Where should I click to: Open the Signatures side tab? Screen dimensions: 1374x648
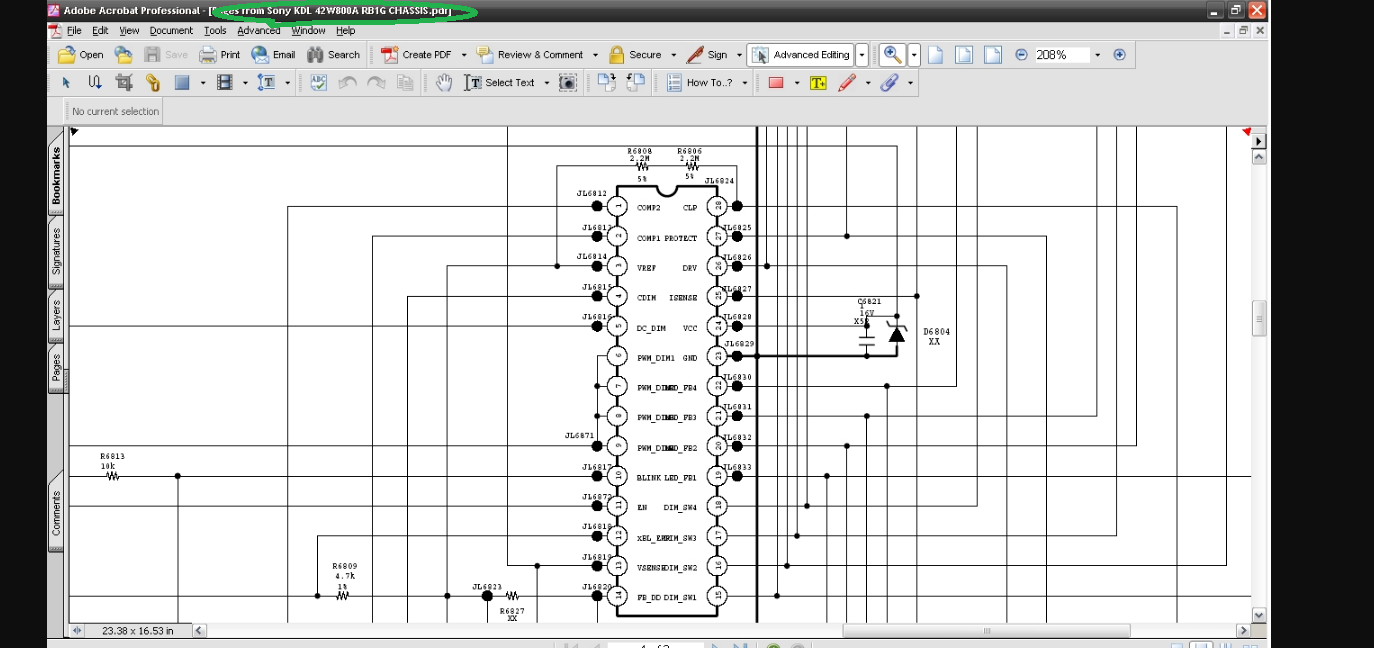tap(56, 251)
